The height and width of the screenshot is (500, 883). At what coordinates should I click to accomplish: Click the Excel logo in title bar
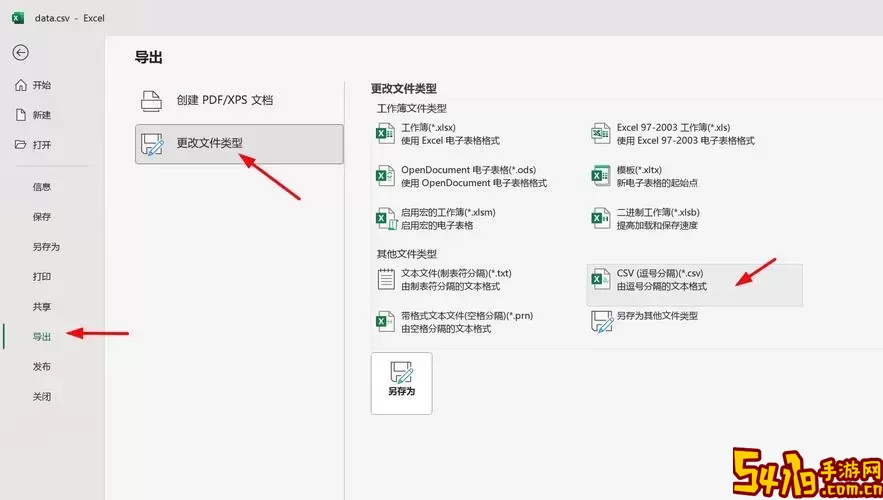[18, 18]
